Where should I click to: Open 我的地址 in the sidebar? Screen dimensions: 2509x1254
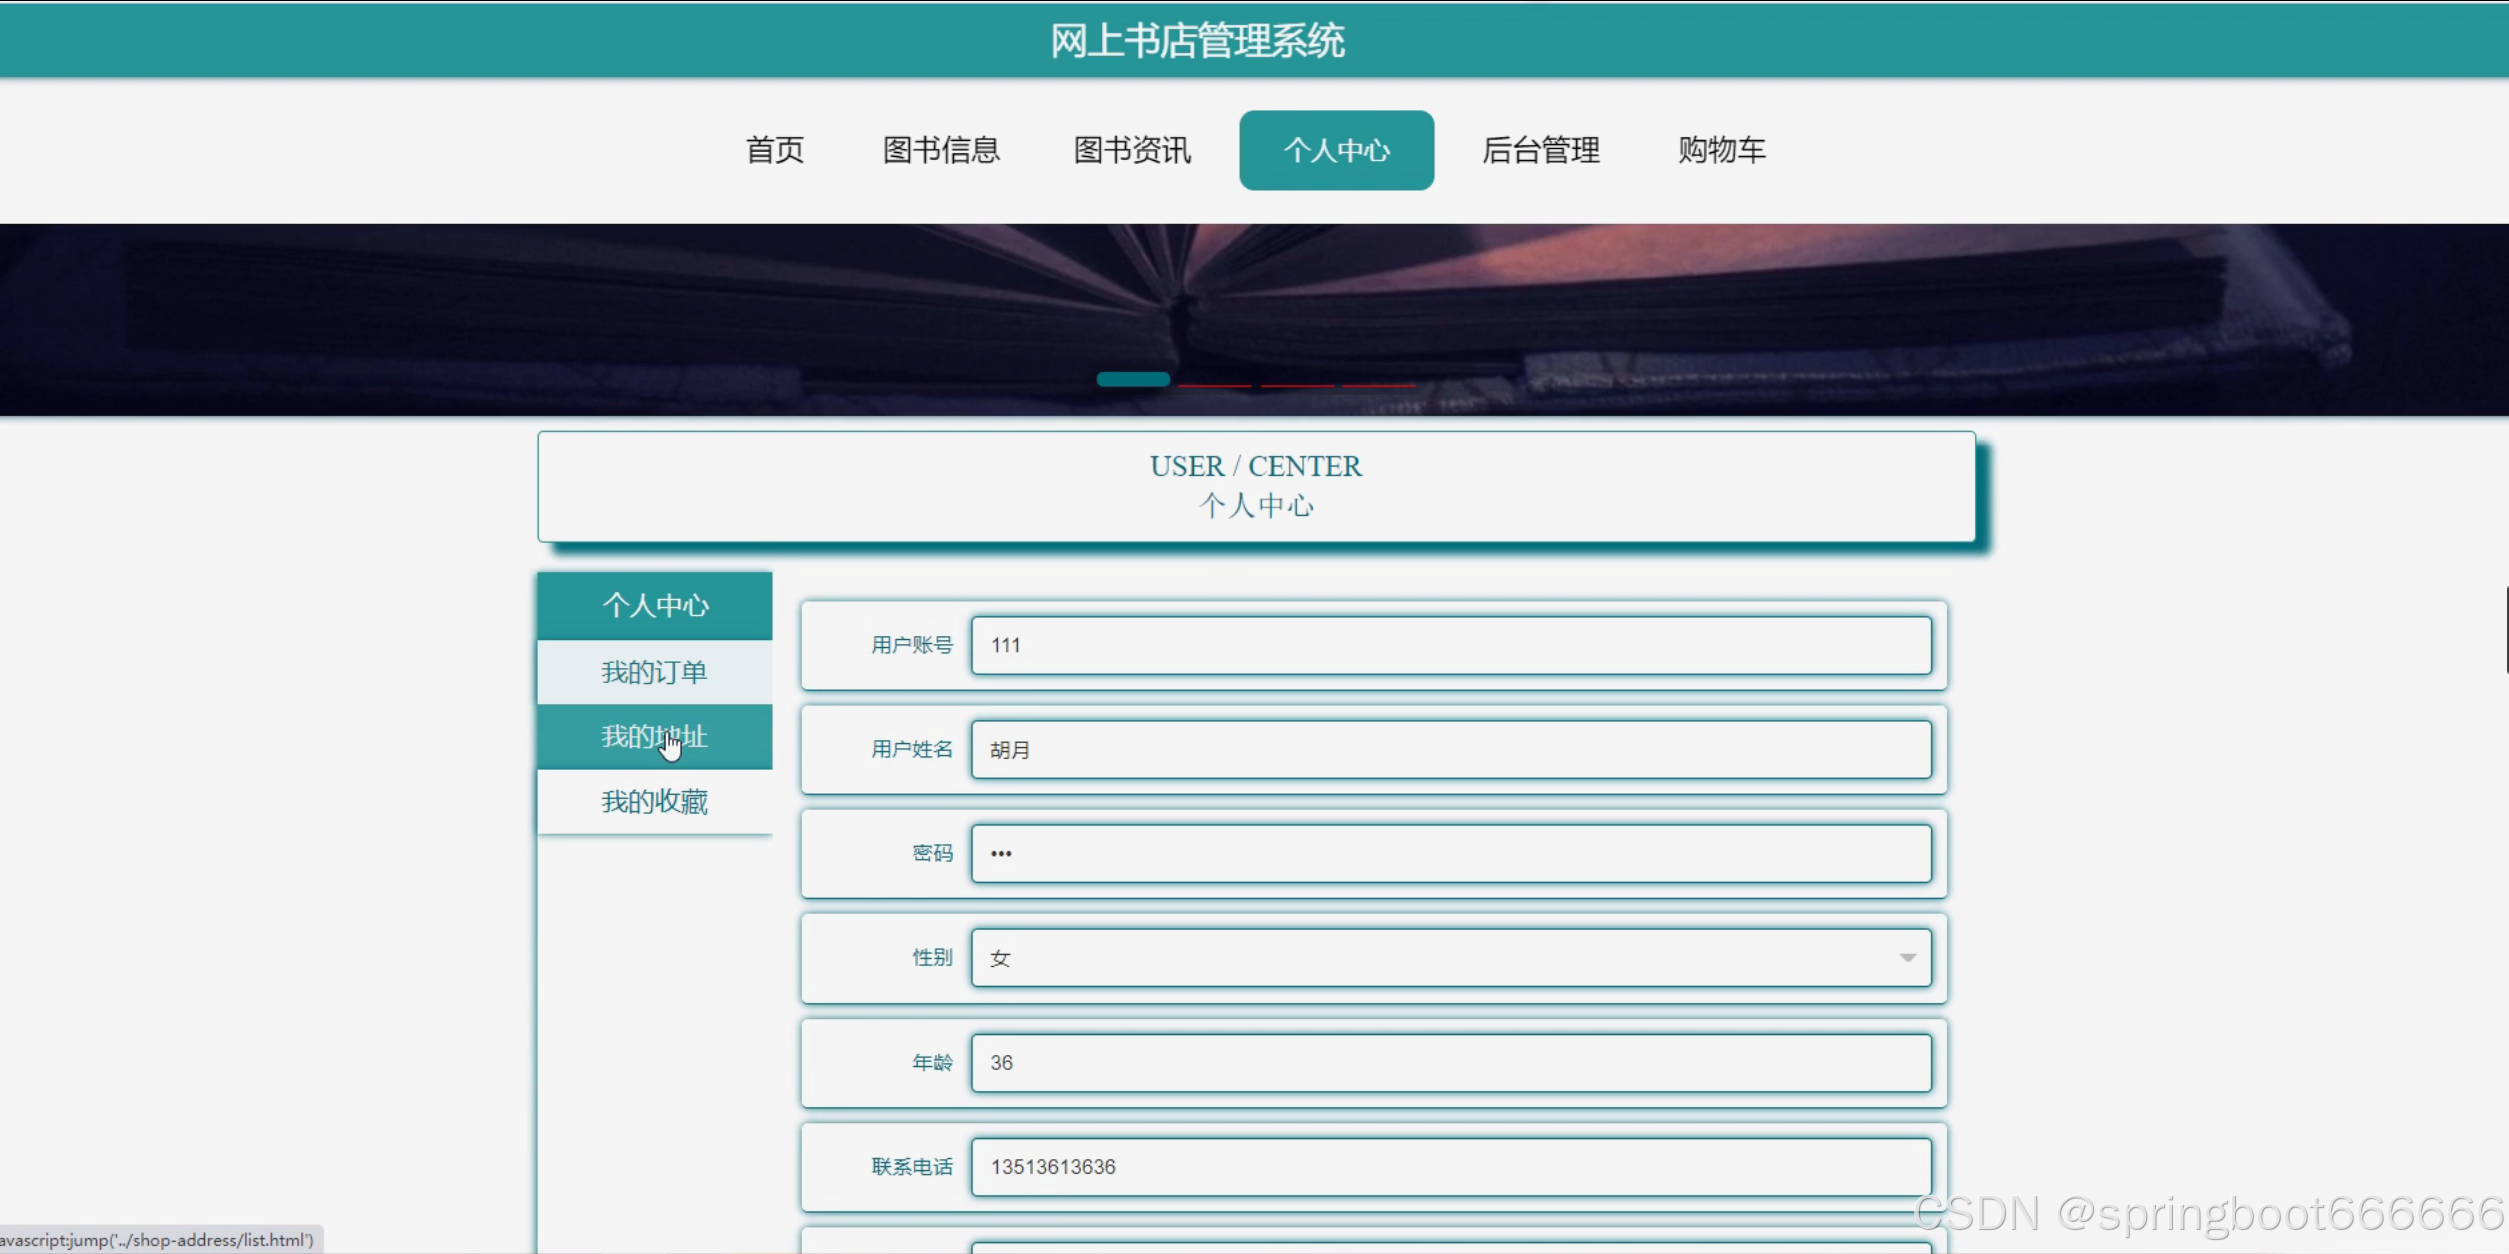click(655, 737)
